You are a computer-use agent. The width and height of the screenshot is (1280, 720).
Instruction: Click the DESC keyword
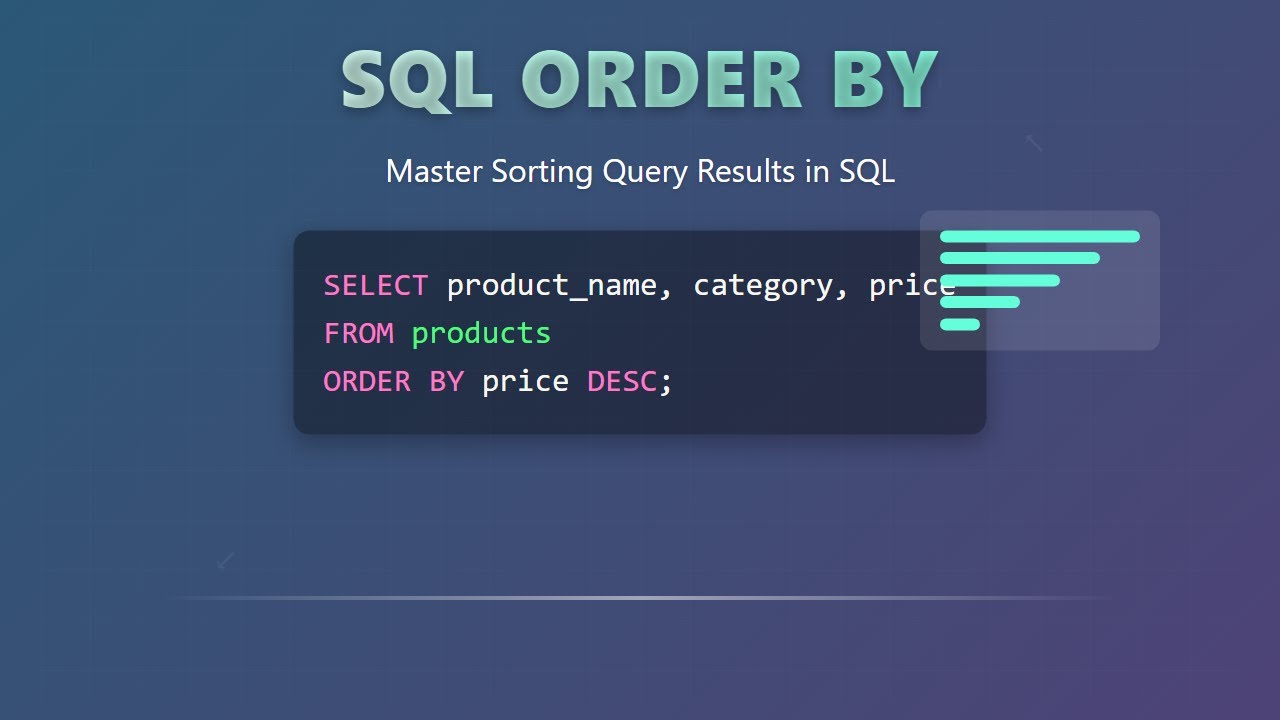(622, 381)
